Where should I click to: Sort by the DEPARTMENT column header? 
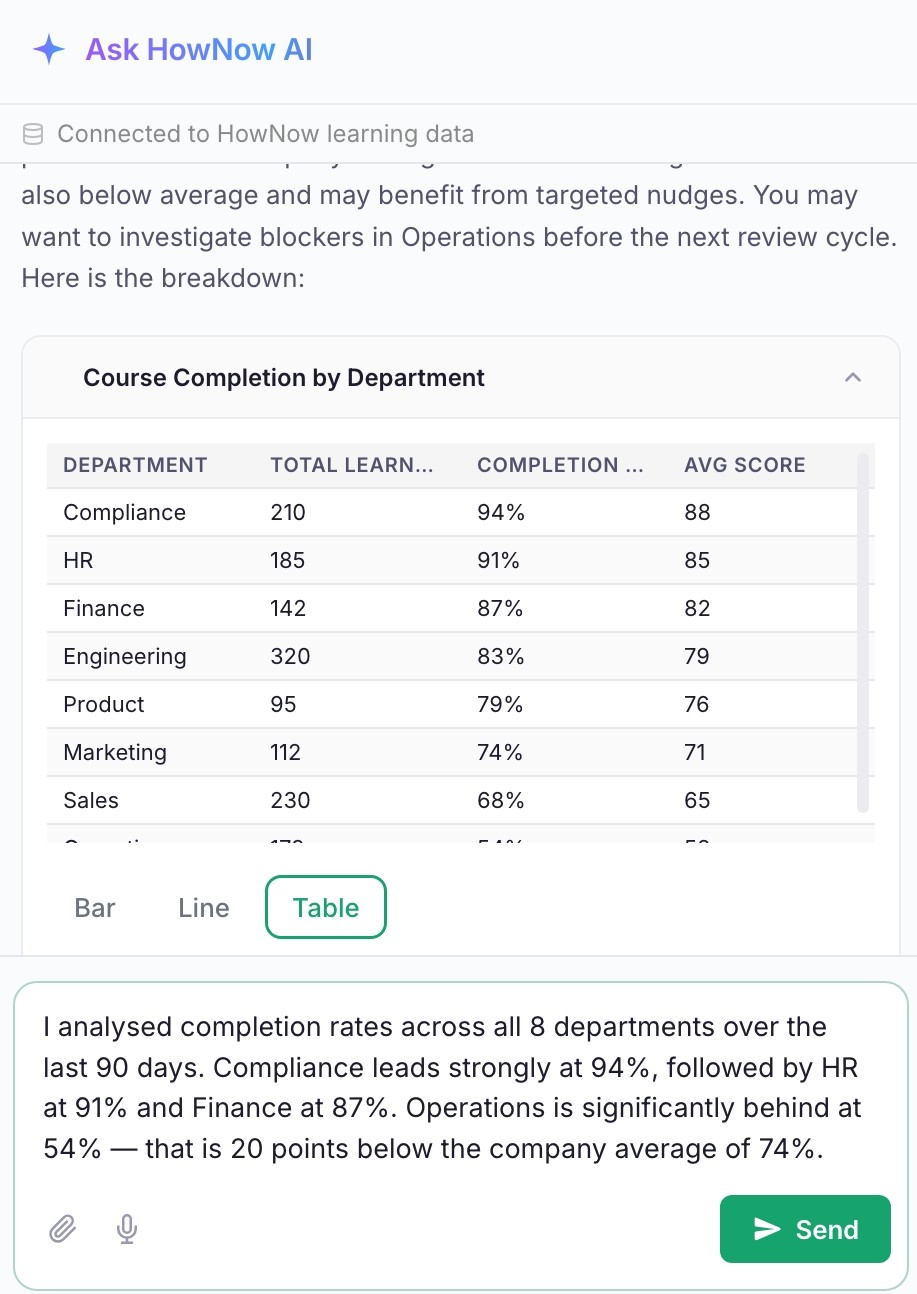coord(135,465)
